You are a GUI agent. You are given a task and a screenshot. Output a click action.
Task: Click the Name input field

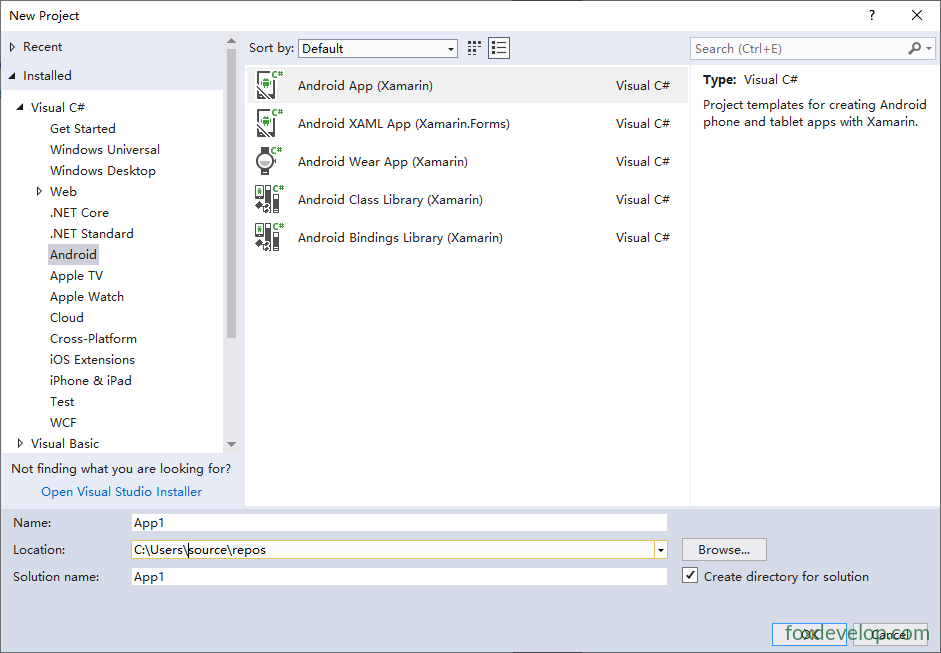399,523
